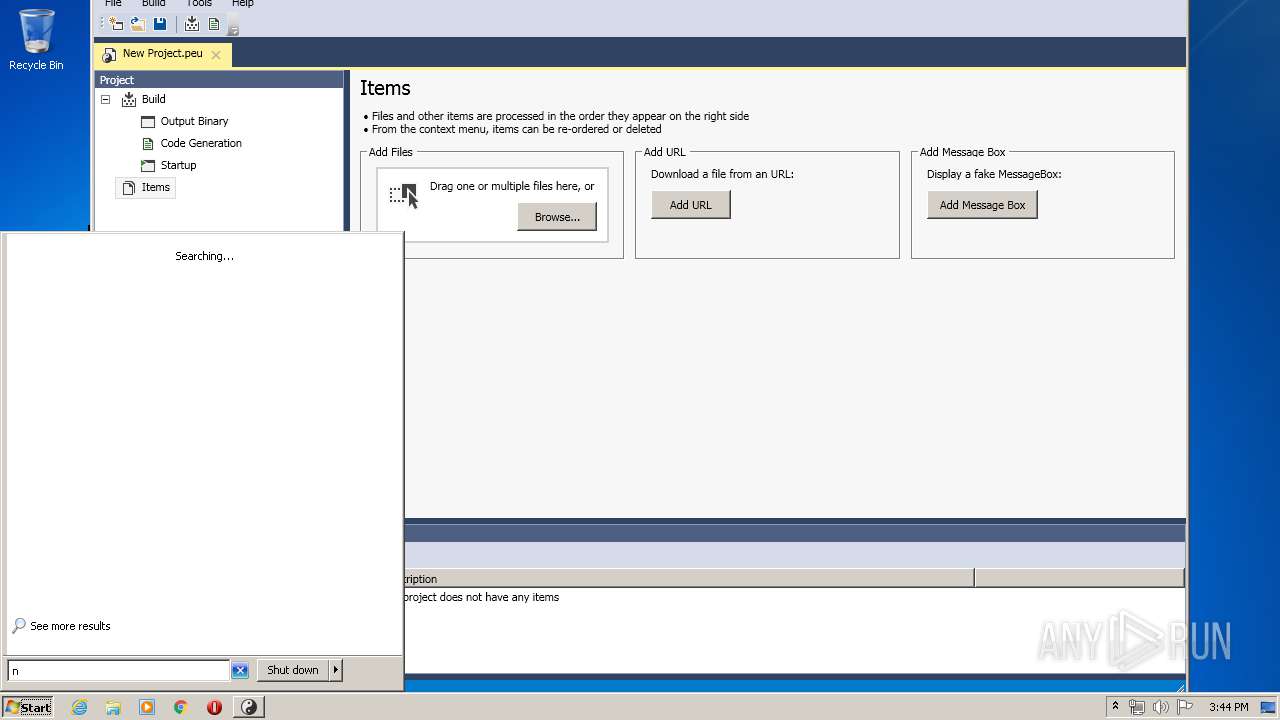The height and width of the screenshot is (720, 1280).
Task: Click the Show desktop button
Action: coord(1269,707)
